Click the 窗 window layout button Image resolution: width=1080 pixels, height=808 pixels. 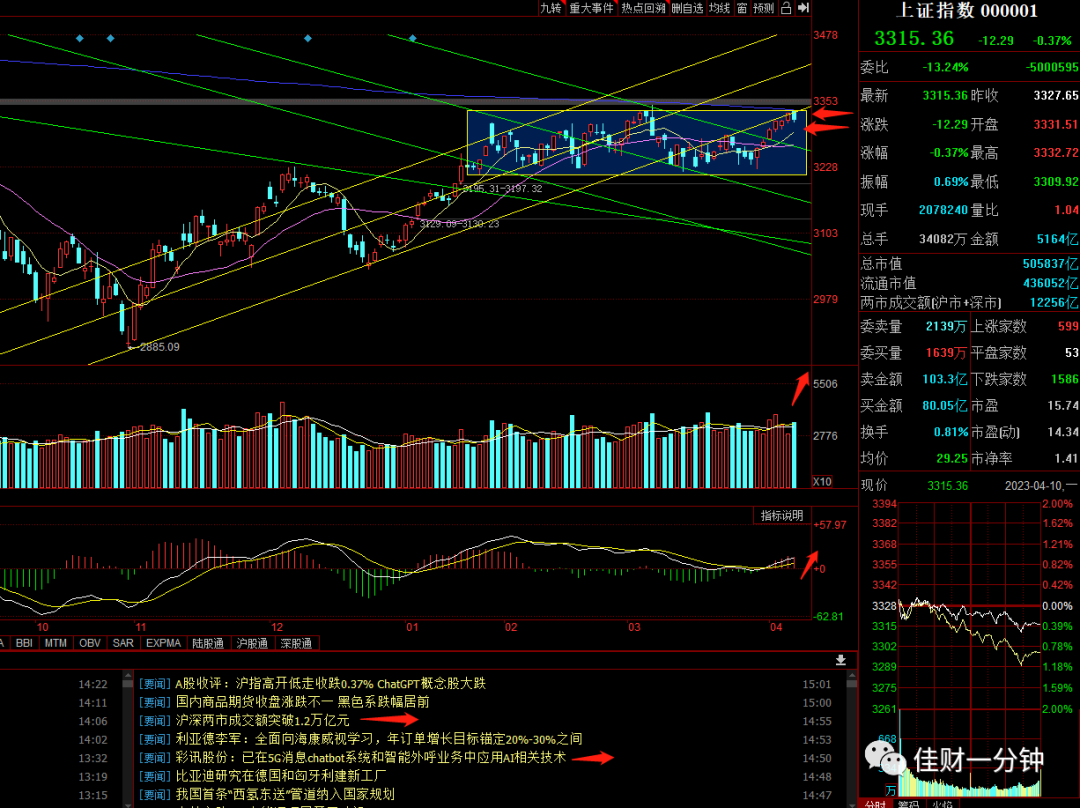point(742,8)
